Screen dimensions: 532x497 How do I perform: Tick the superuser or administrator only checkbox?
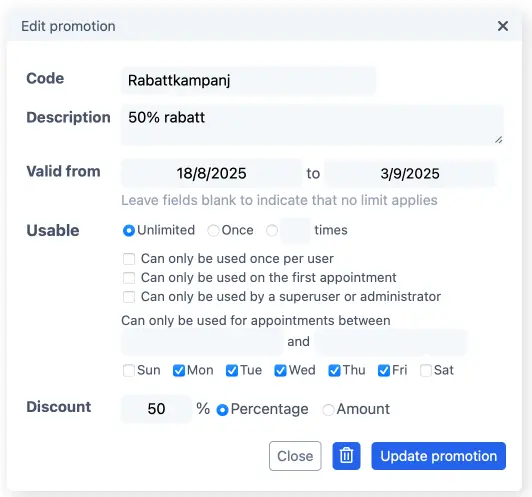click(129, 297)
